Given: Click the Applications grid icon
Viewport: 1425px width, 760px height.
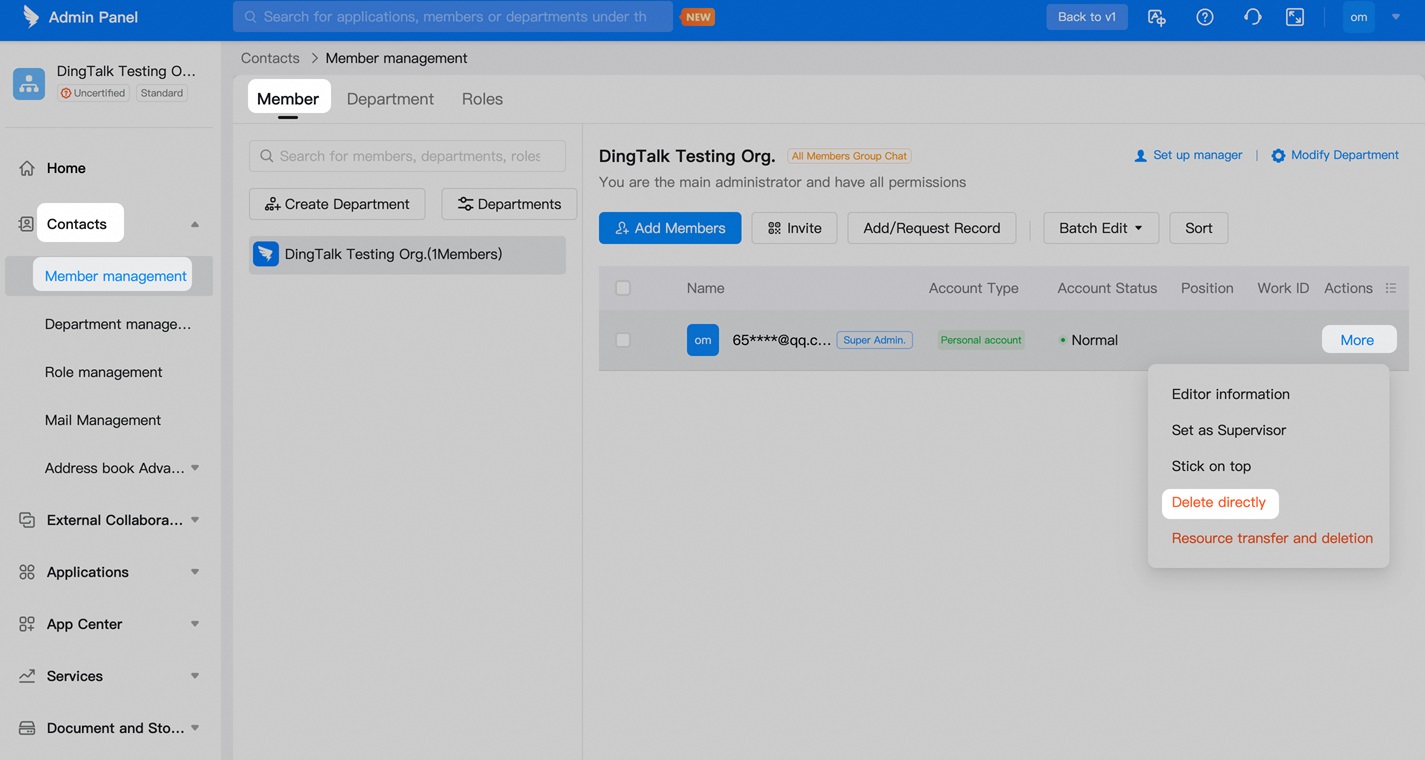Looking at the screenshot, I should pos(27,572).
